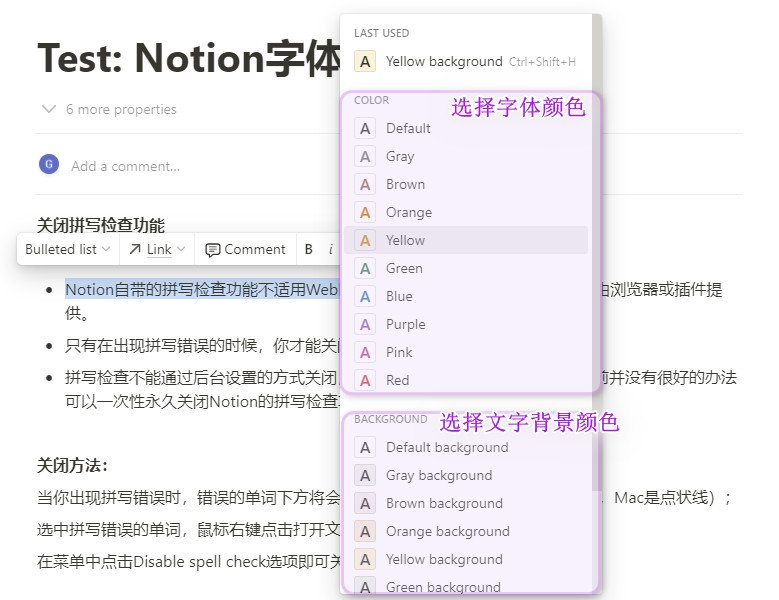Click the heading 关闭方法:
Image resolution: width=779 pixels, height=600 pixels.
(x=72, y=466)
